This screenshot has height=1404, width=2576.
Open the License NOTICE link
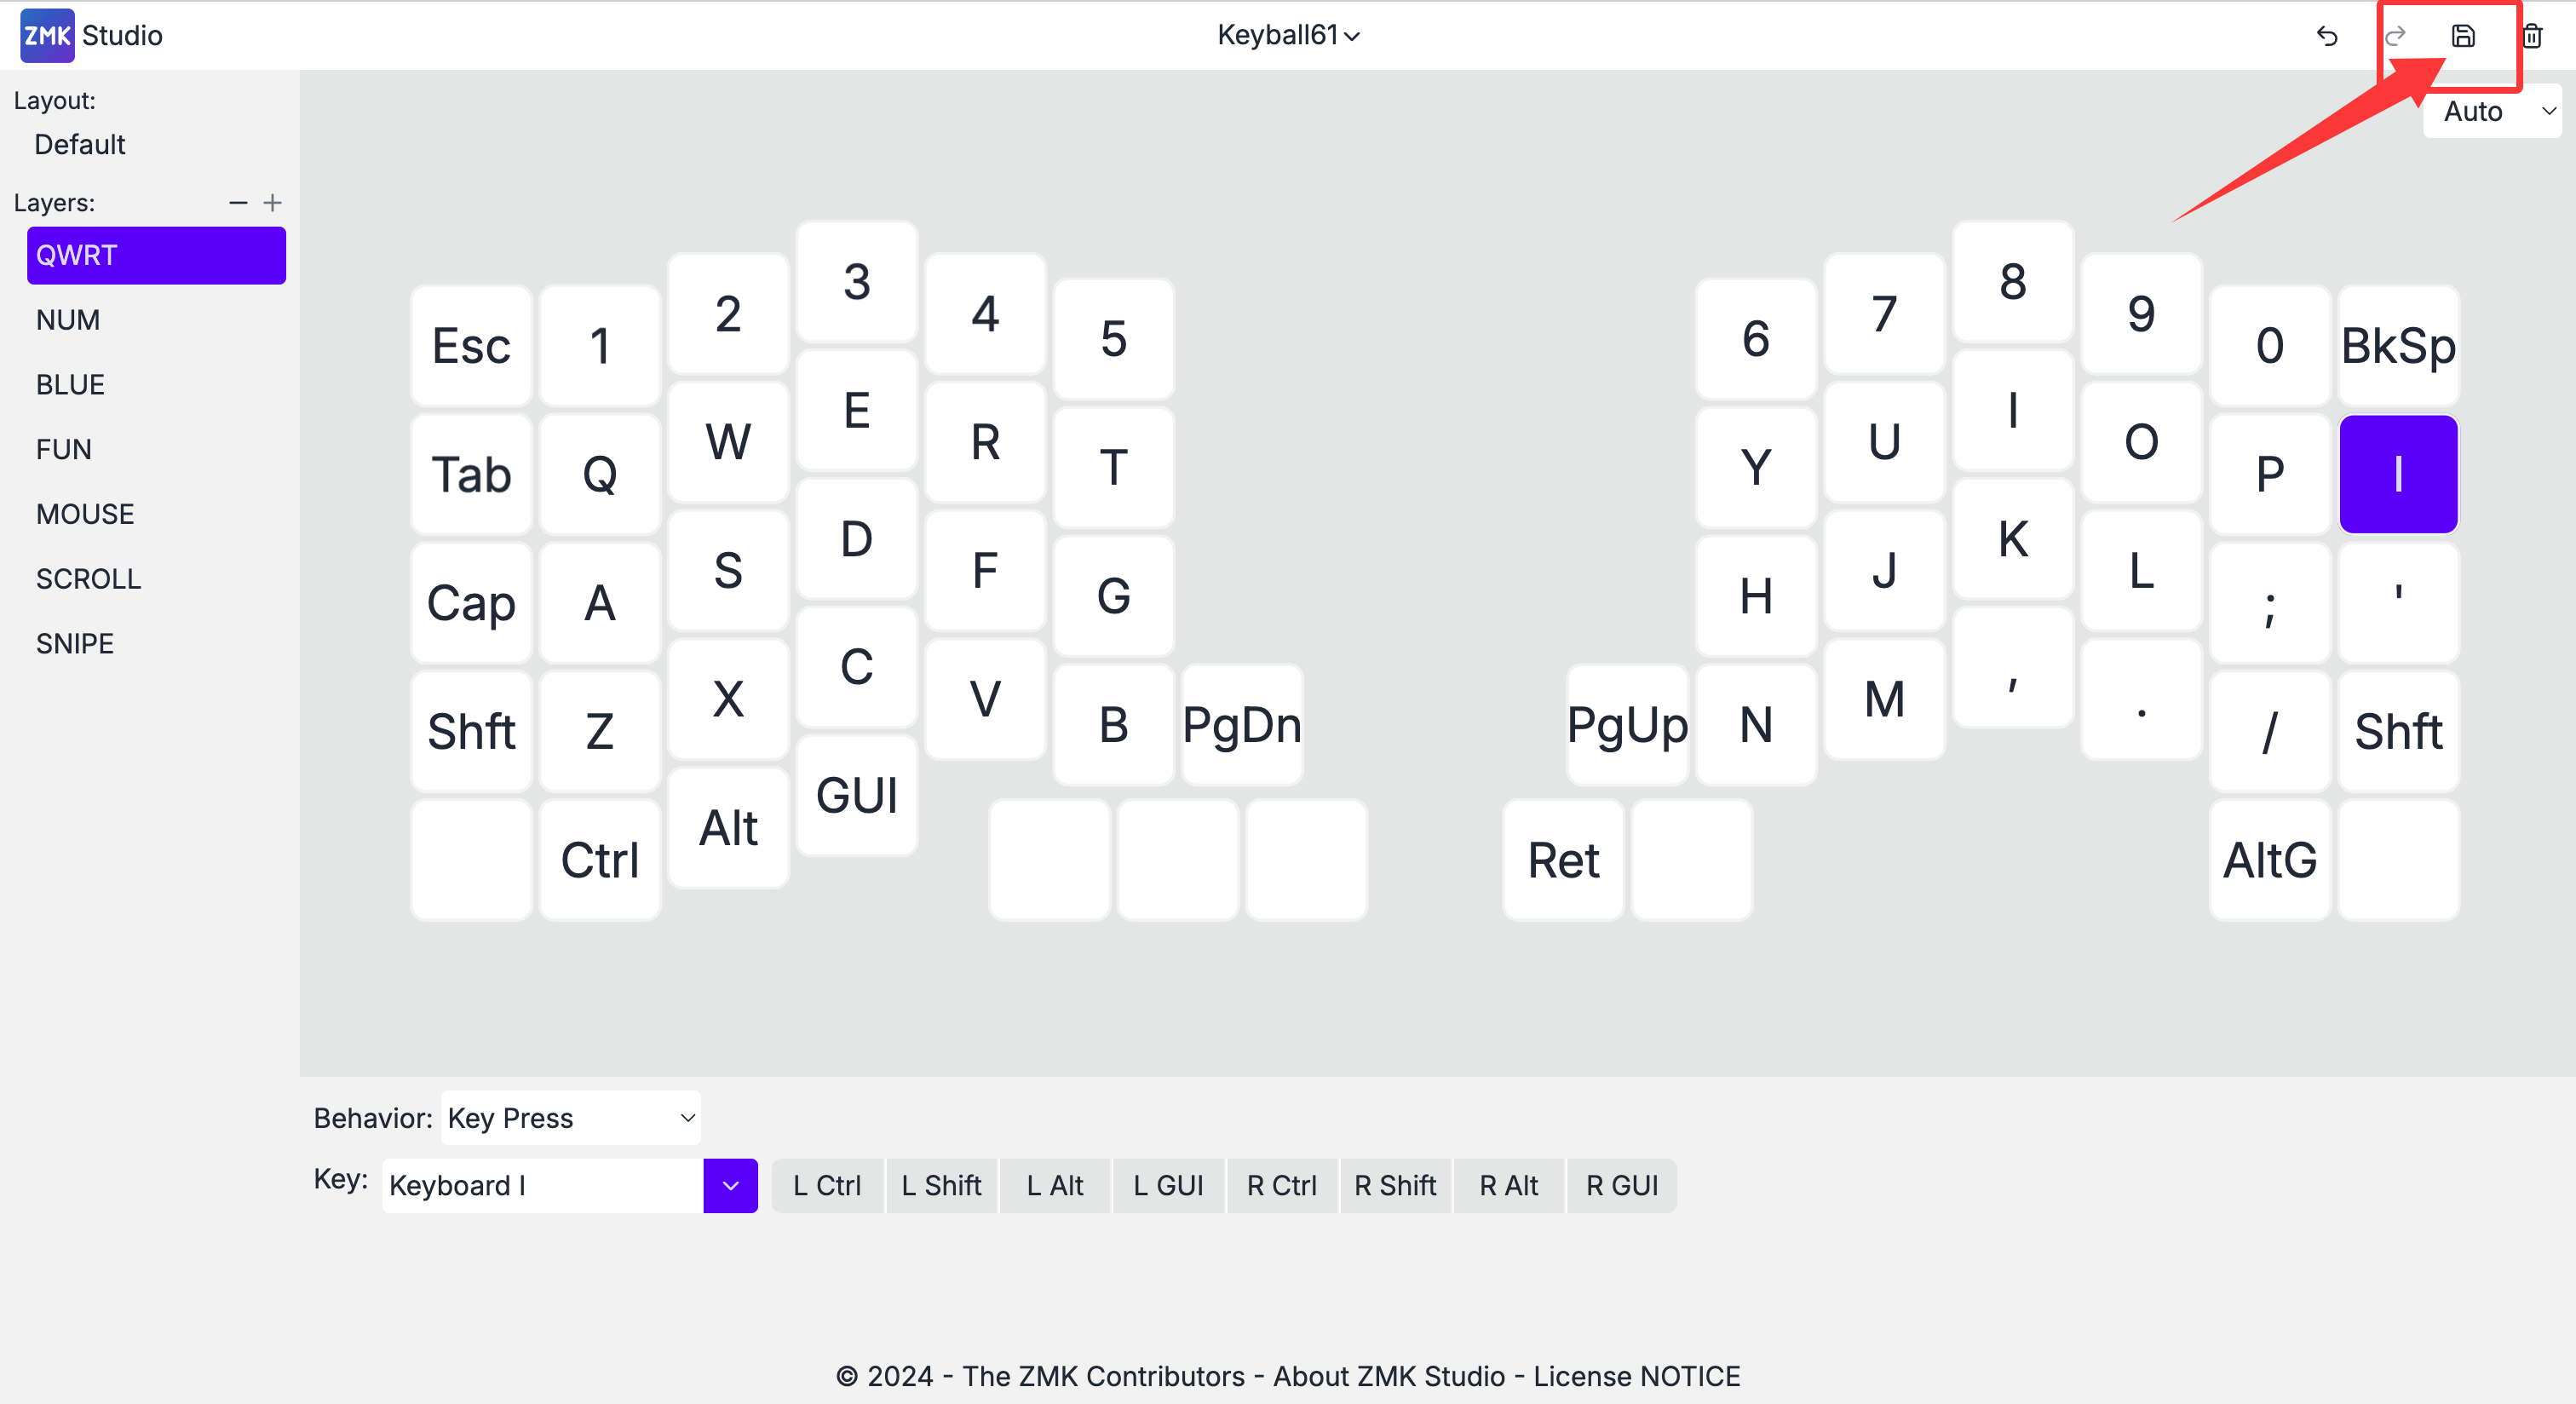(x=1636, y=1376)
